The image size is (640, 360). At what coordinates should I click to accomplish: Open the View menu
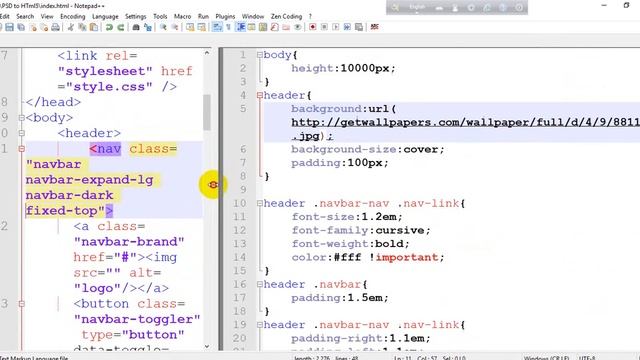[x=47, y=16]
